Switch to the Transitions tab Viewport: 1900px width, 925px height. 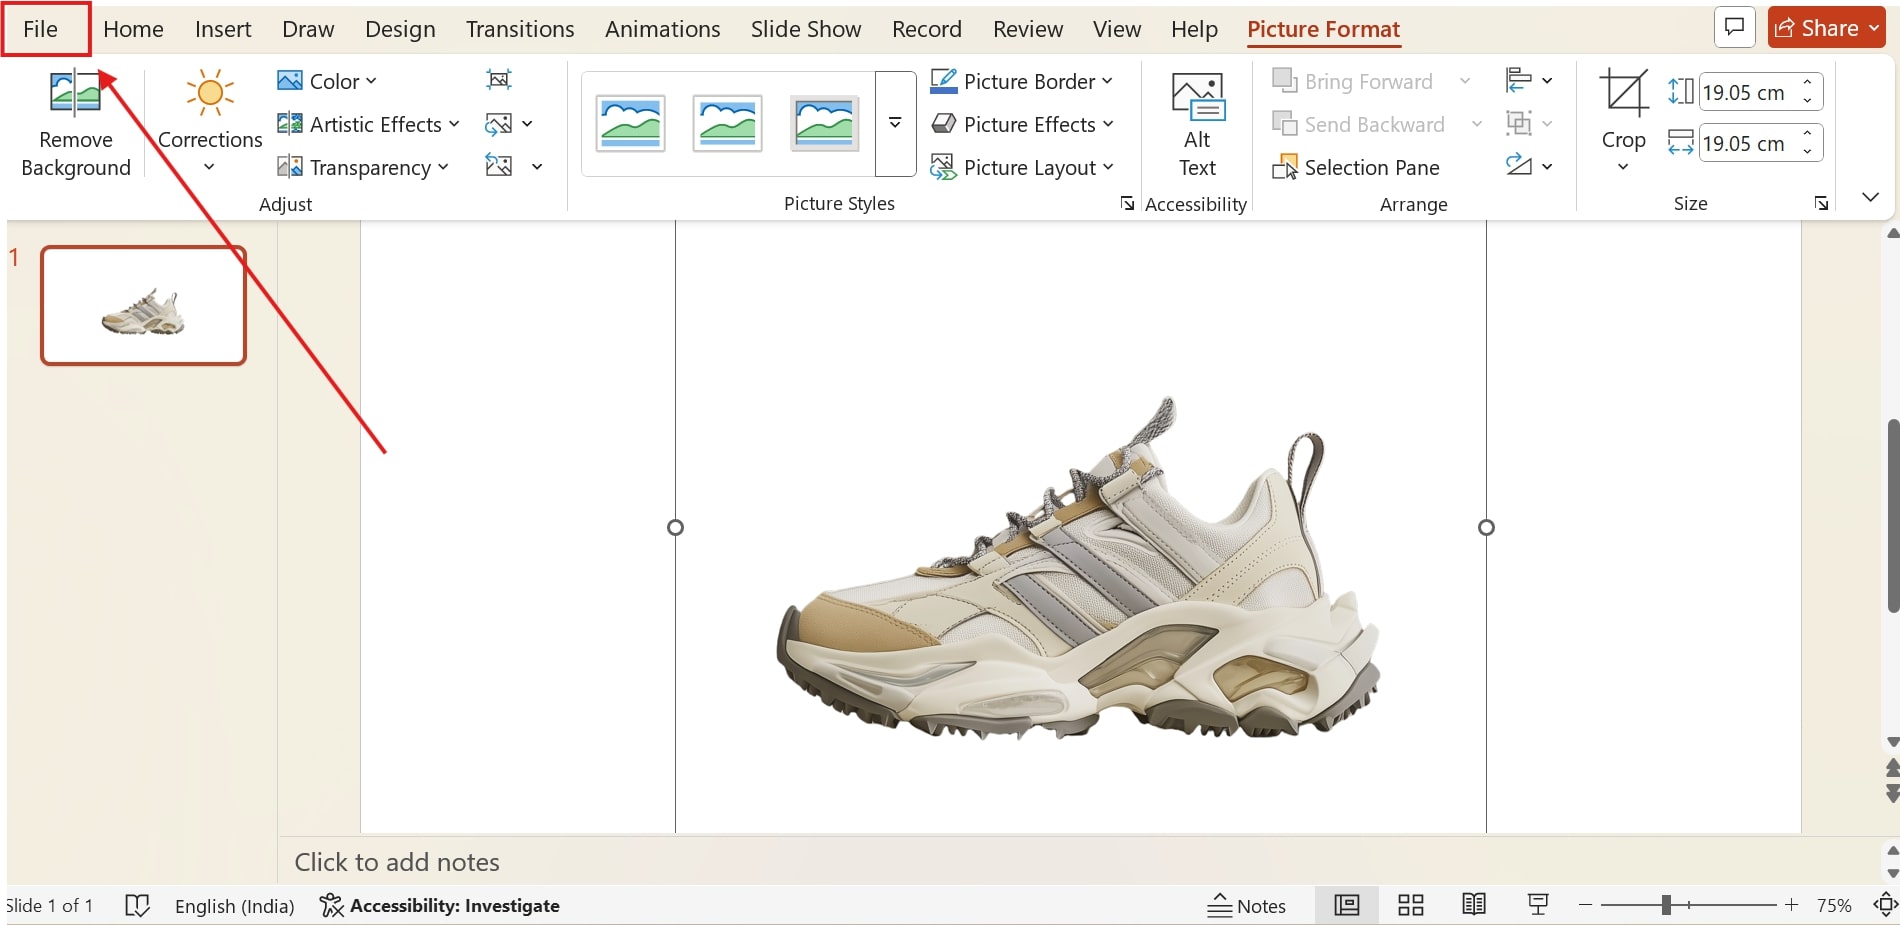(520, 29)
